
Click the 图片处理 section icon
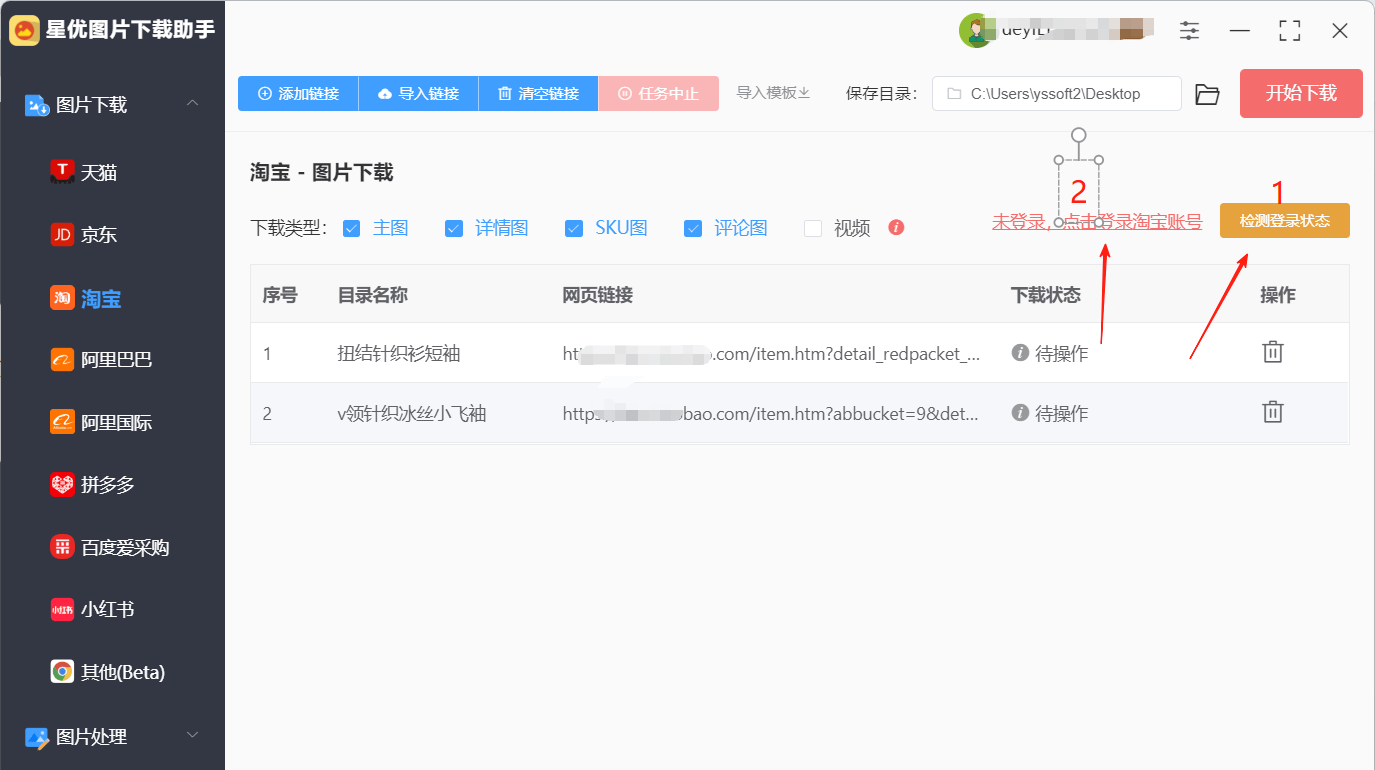pos(37,737)
